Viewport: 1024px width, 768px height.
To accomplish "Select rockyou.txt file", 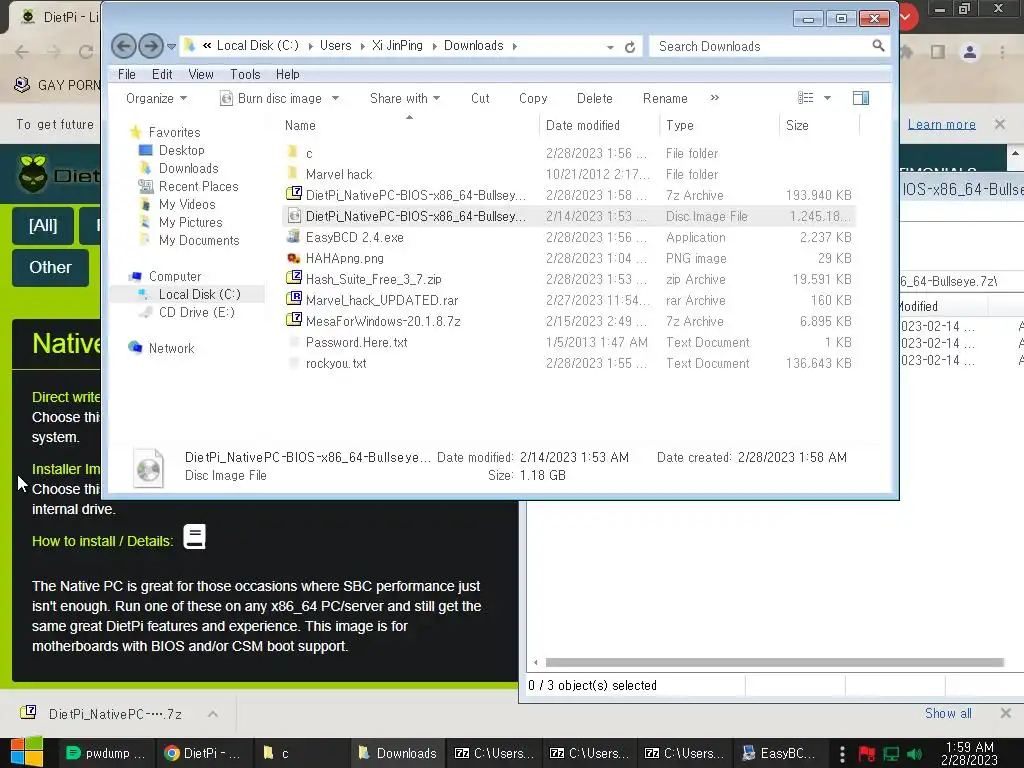I will (336, 363).
